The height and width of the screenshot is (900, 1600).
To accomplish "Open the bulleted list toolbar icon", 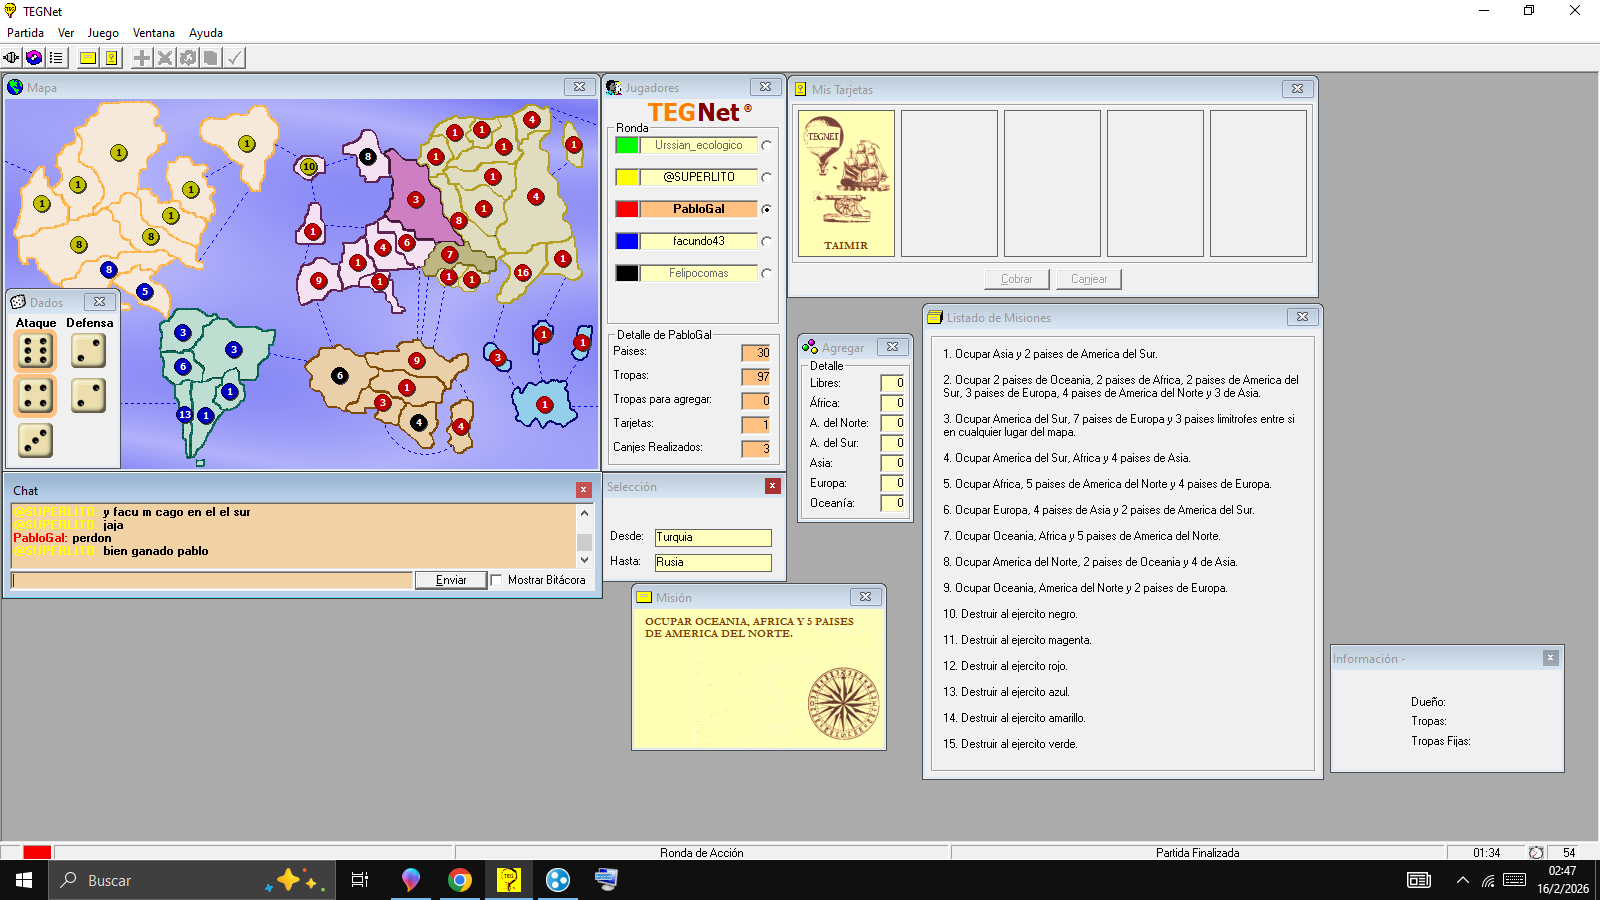I will coord(56,58).
